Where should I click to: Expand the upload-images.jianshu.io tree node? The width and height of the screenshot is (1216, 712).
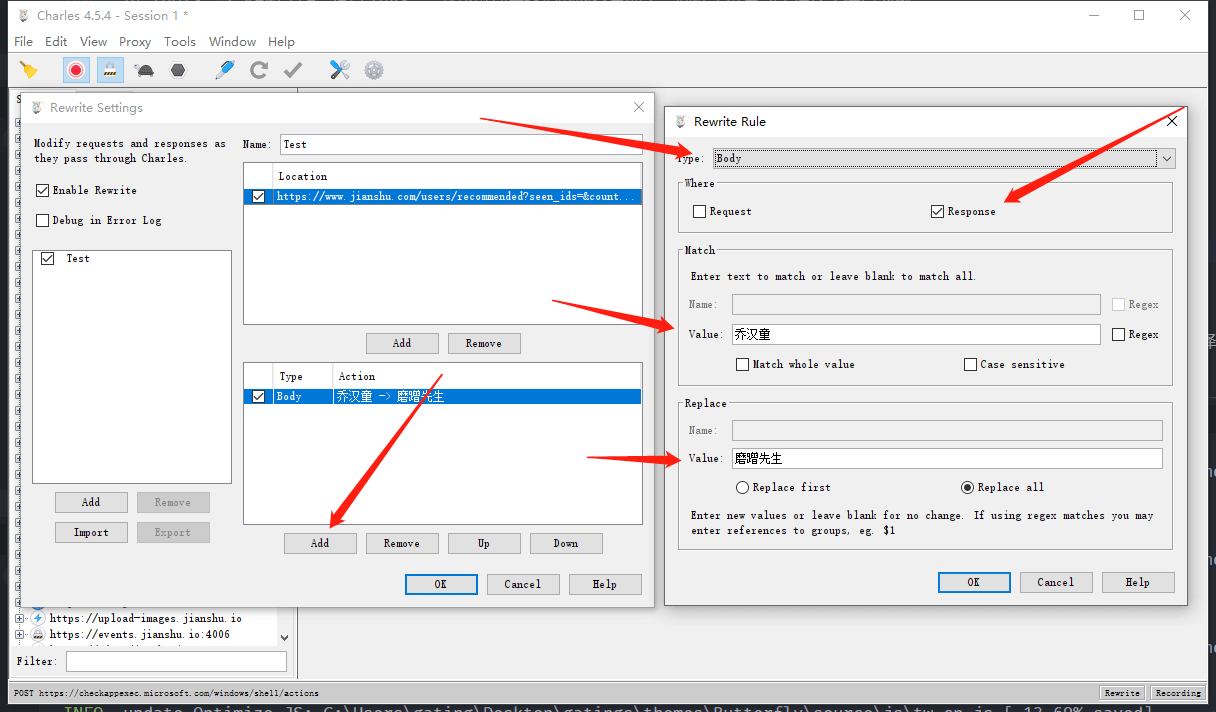coord(19,619)
